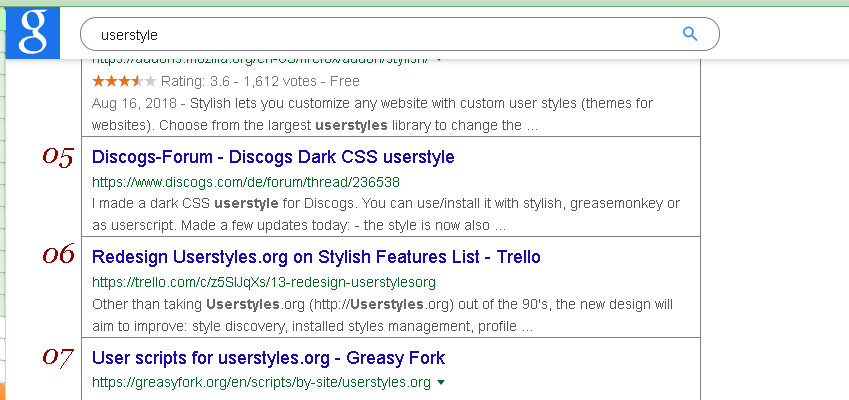Click the trello.com redesign-userstylesorg URL
This screenshot has height=400, width=849.
point(264,282)
